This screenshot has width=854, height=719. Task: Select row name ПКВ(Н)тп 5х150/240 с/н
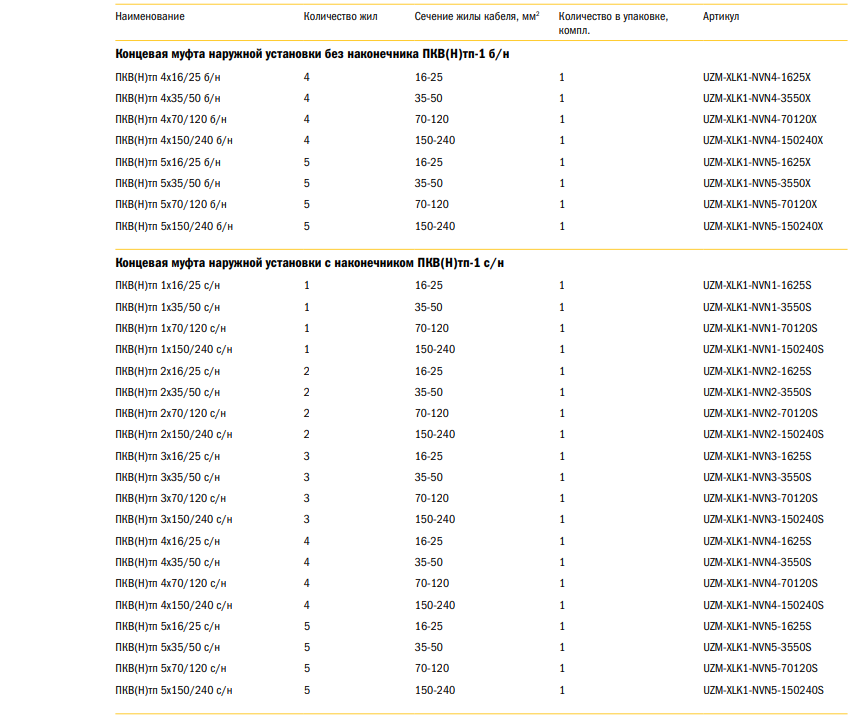174,690
